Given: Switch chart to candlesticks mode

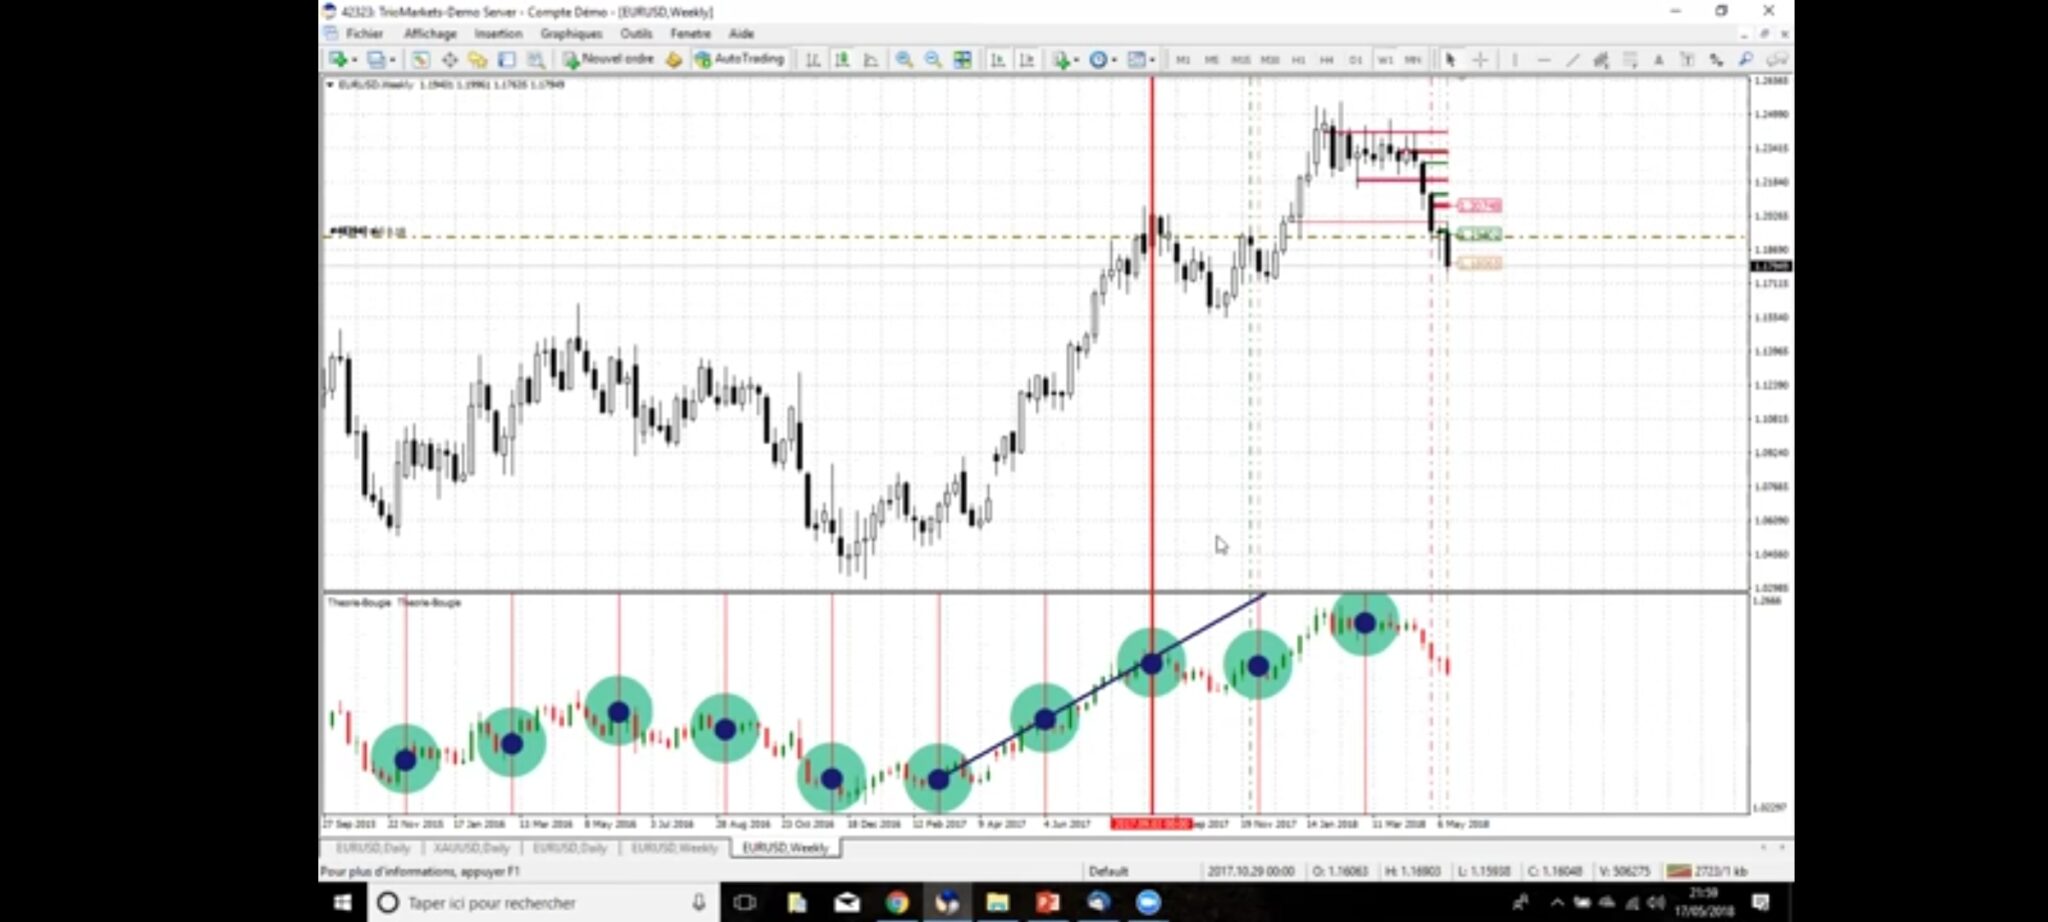Looking at the screenshot, I should (x=842, y=60).
